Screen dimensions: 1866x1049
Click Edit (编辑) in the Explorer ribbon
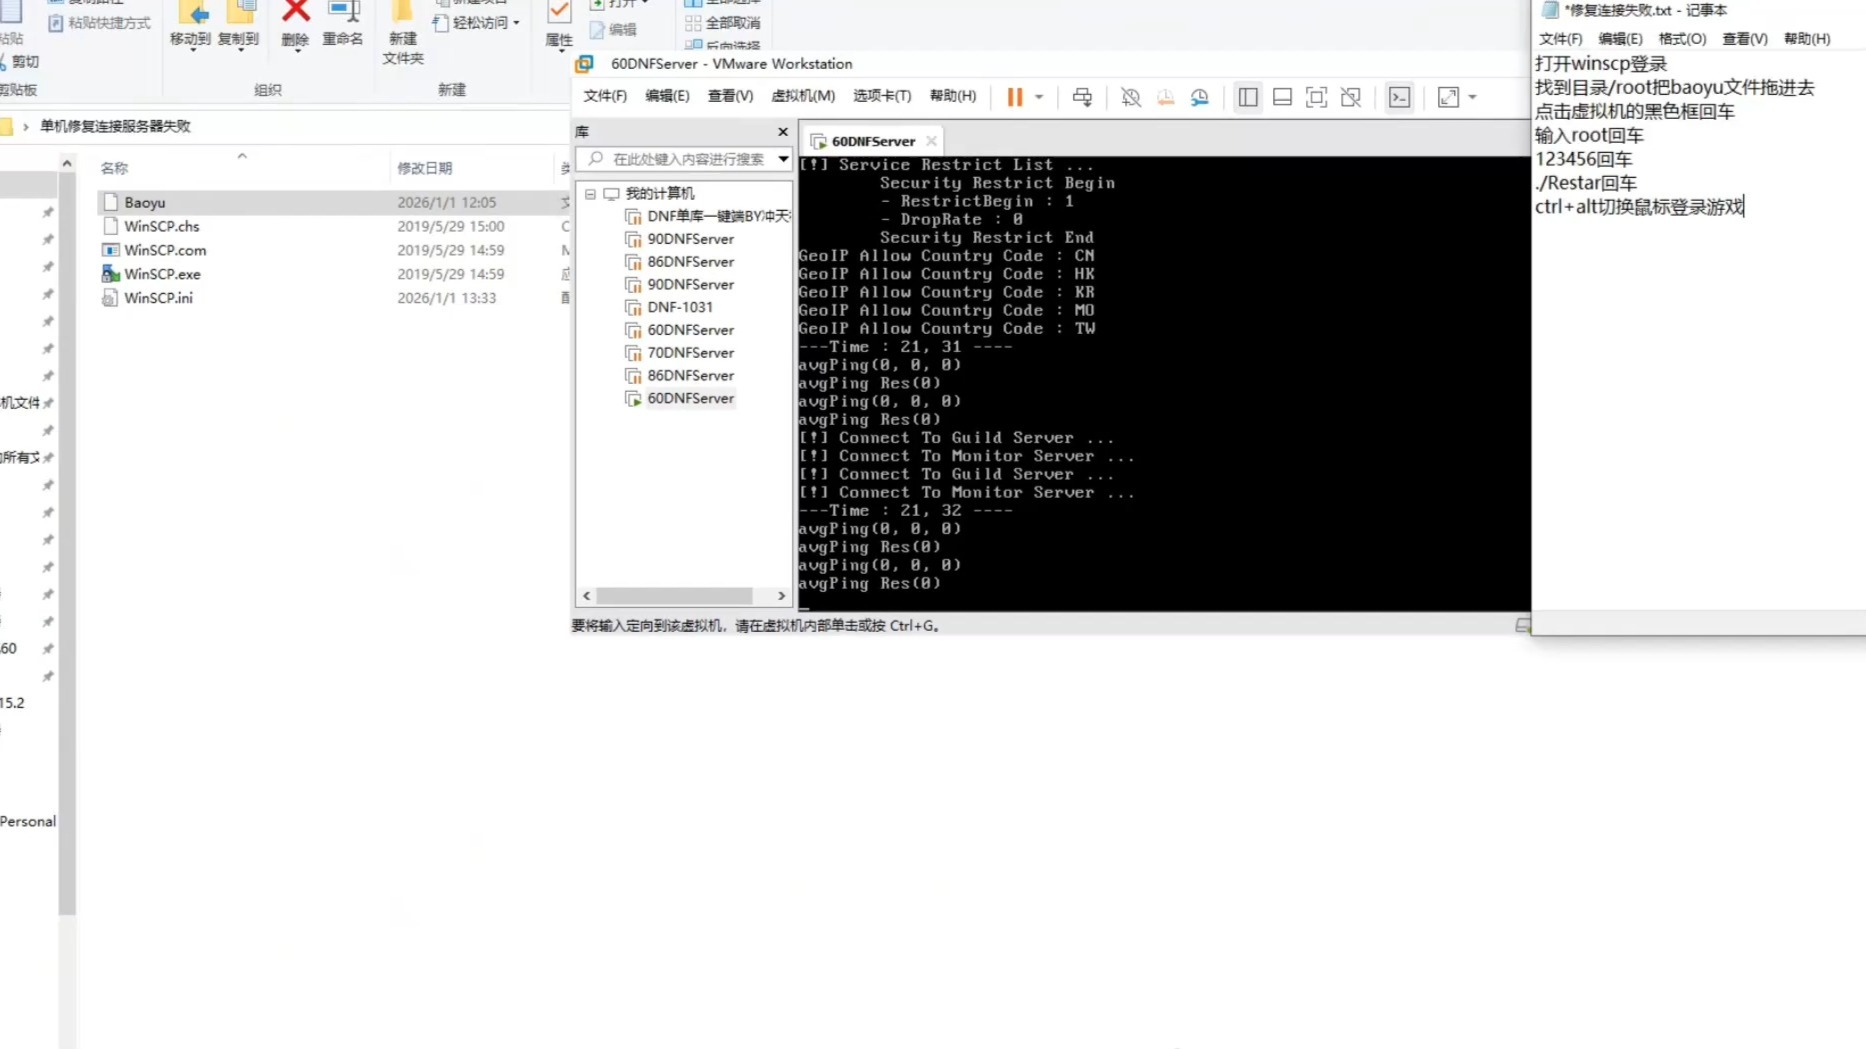[x=613, y=29]
